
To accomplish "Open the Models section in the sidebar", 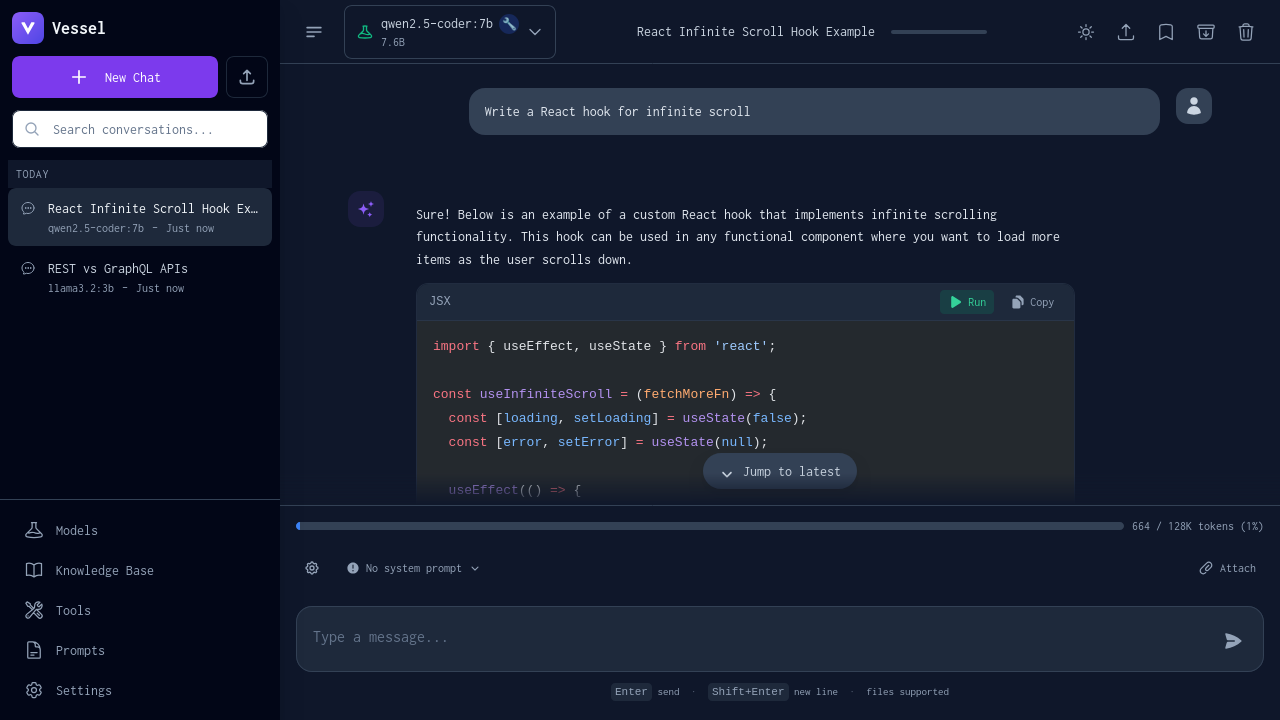I will 76,531.
